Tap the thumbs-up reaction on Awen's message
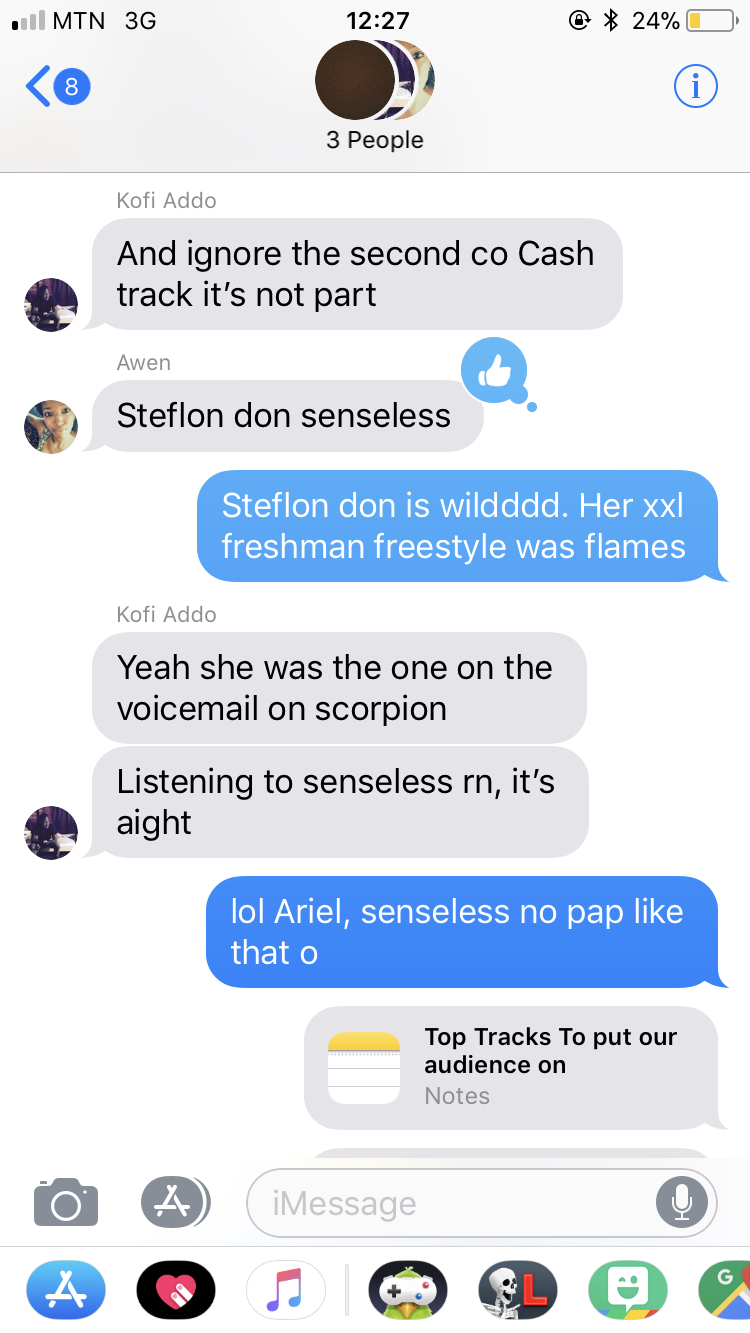The image size is (750, 1334). [494, 371]
